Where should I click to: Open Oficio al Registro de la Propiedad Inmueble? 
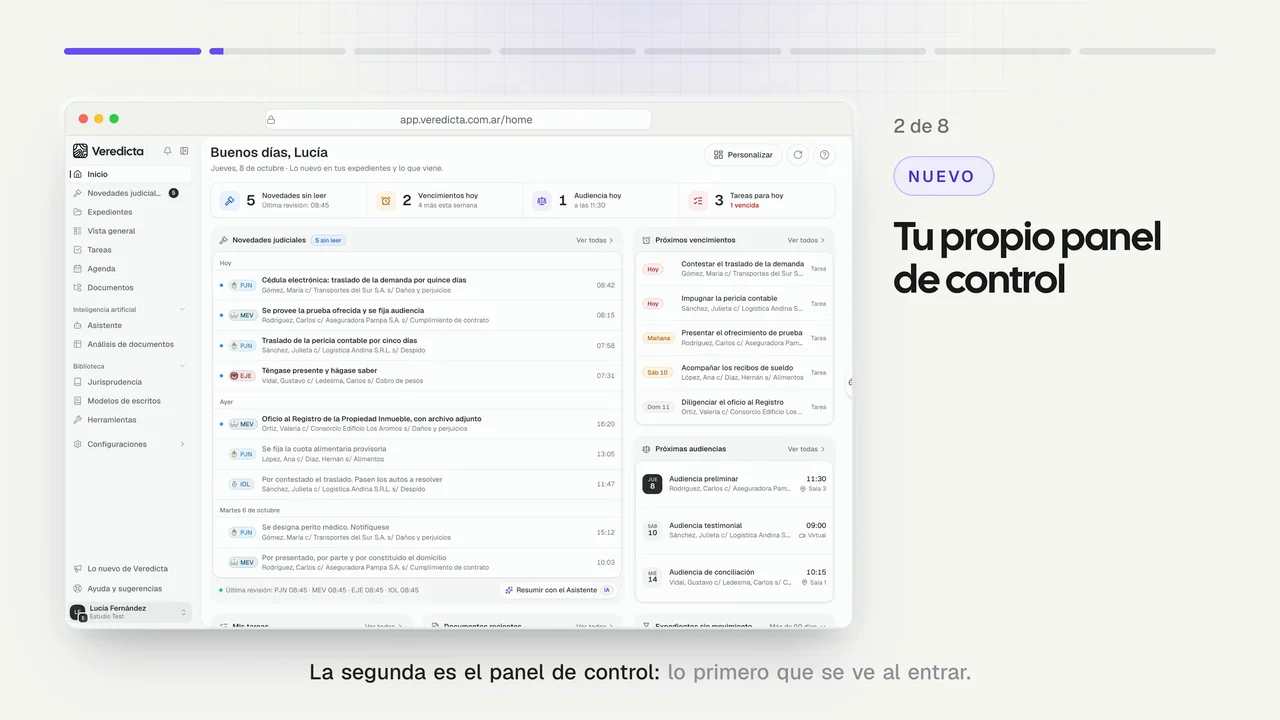tap(417, 424)
